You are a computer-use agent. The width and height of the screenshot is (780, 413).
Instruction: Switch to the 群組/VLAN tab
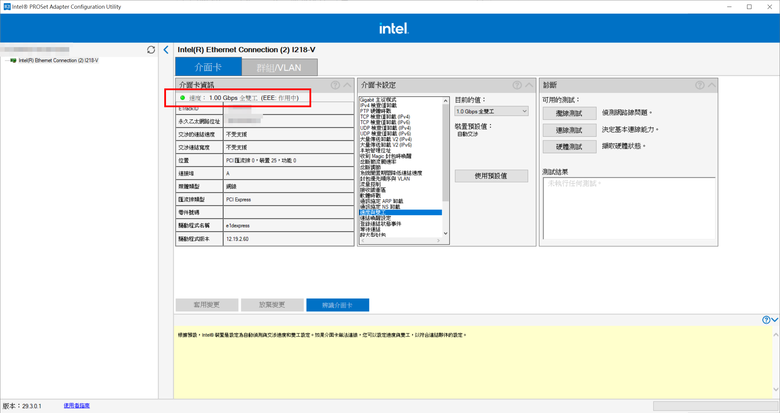tap(279, 68)
